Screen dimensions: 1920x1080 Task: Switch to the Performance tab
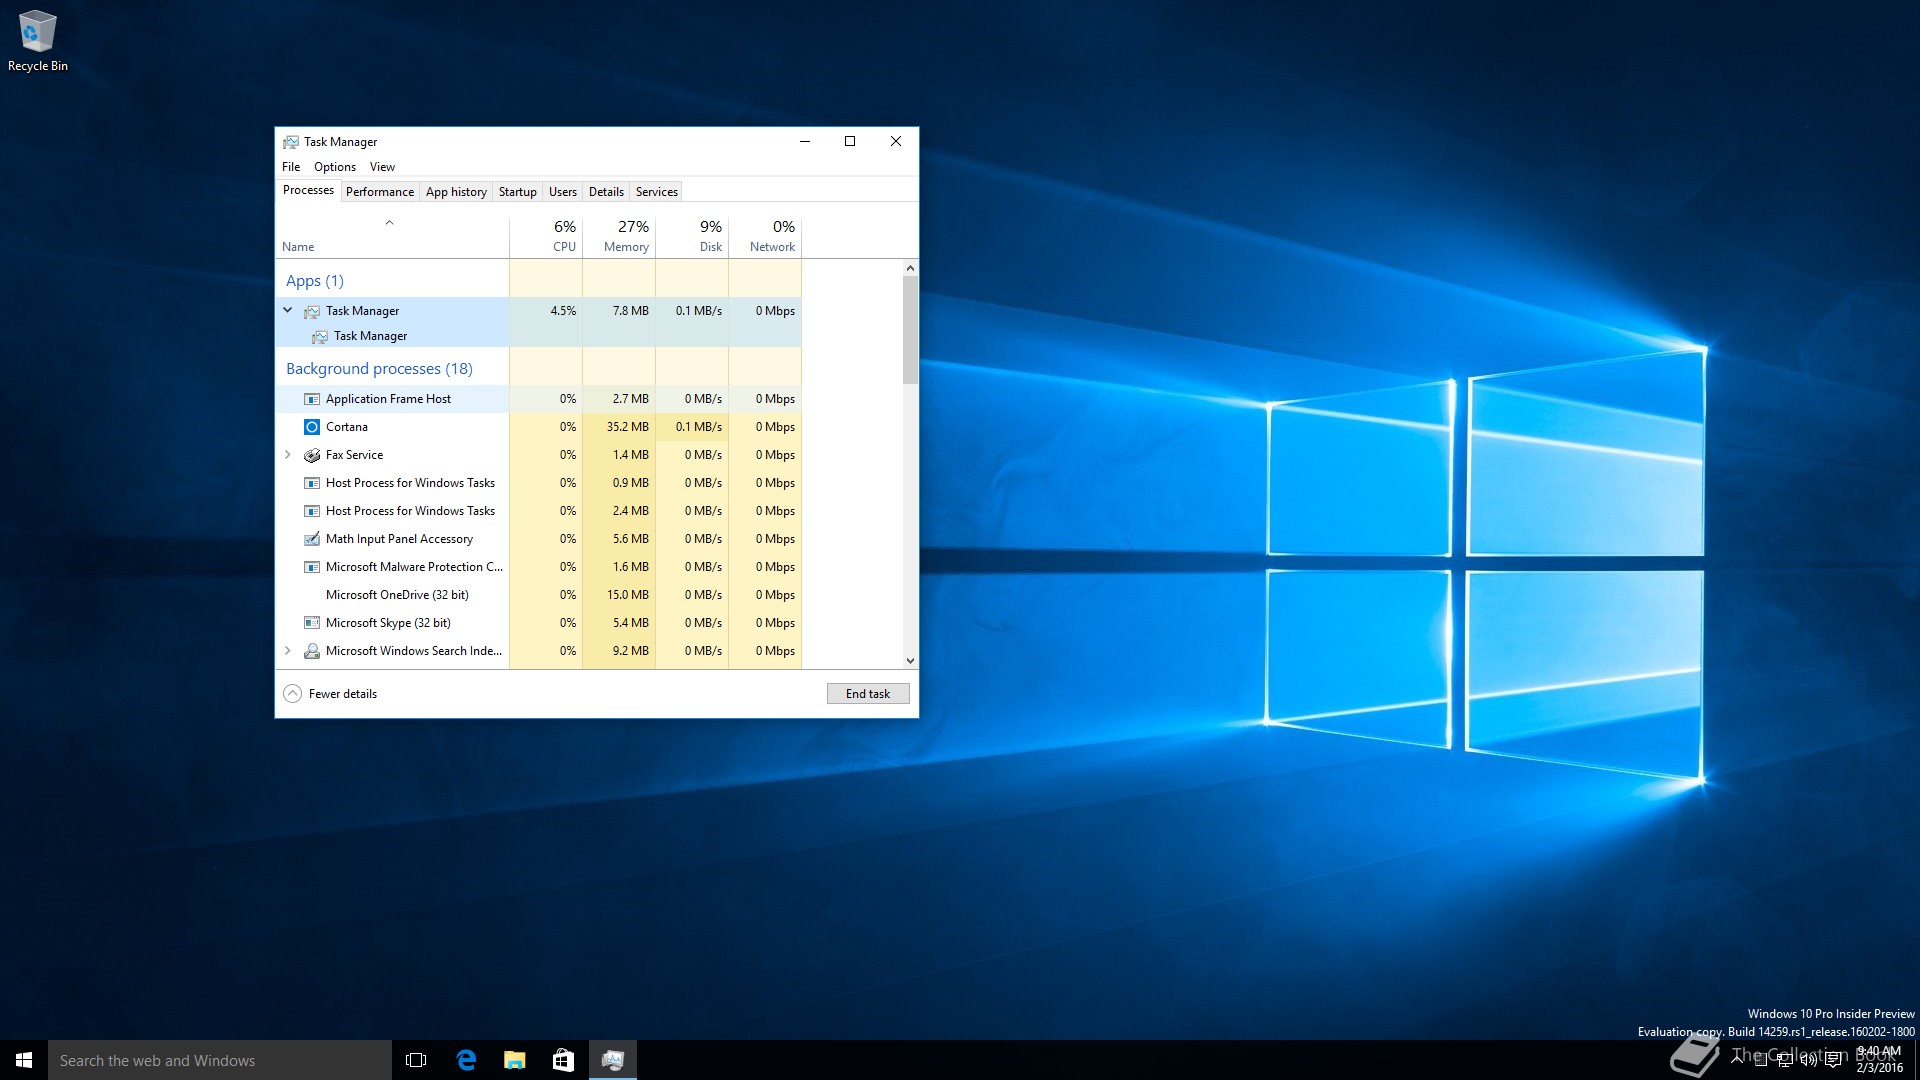tap(379, 192)
